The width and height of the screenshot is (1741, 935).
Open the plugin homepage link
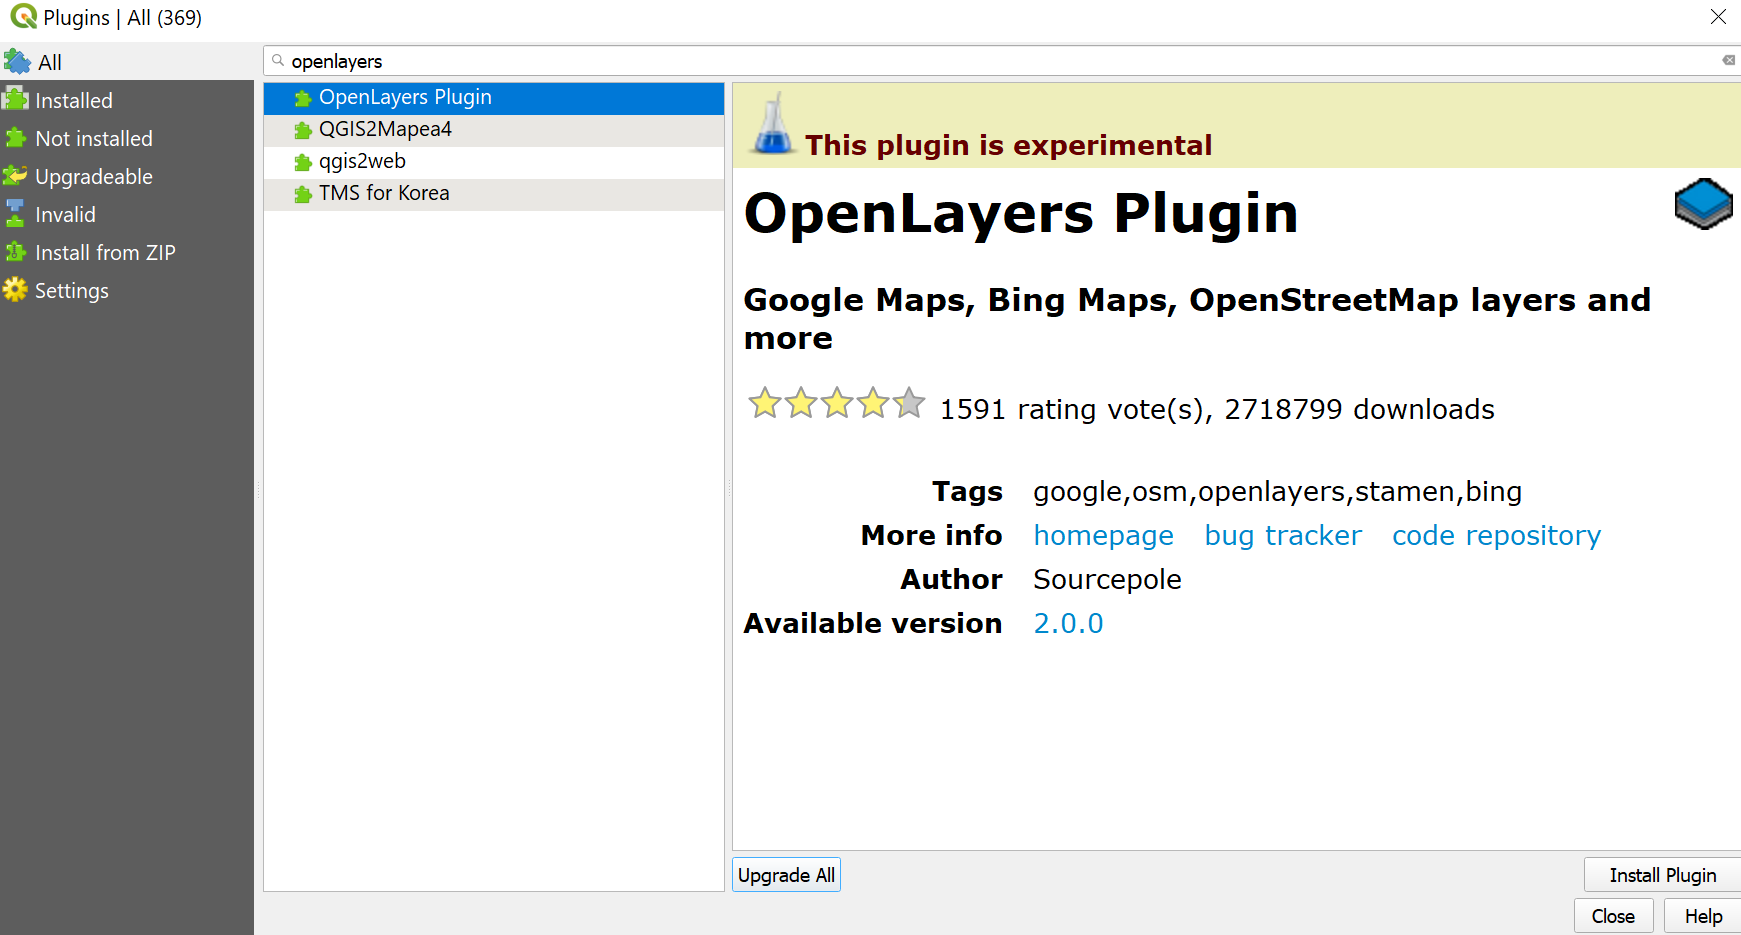coord(1103,536)
